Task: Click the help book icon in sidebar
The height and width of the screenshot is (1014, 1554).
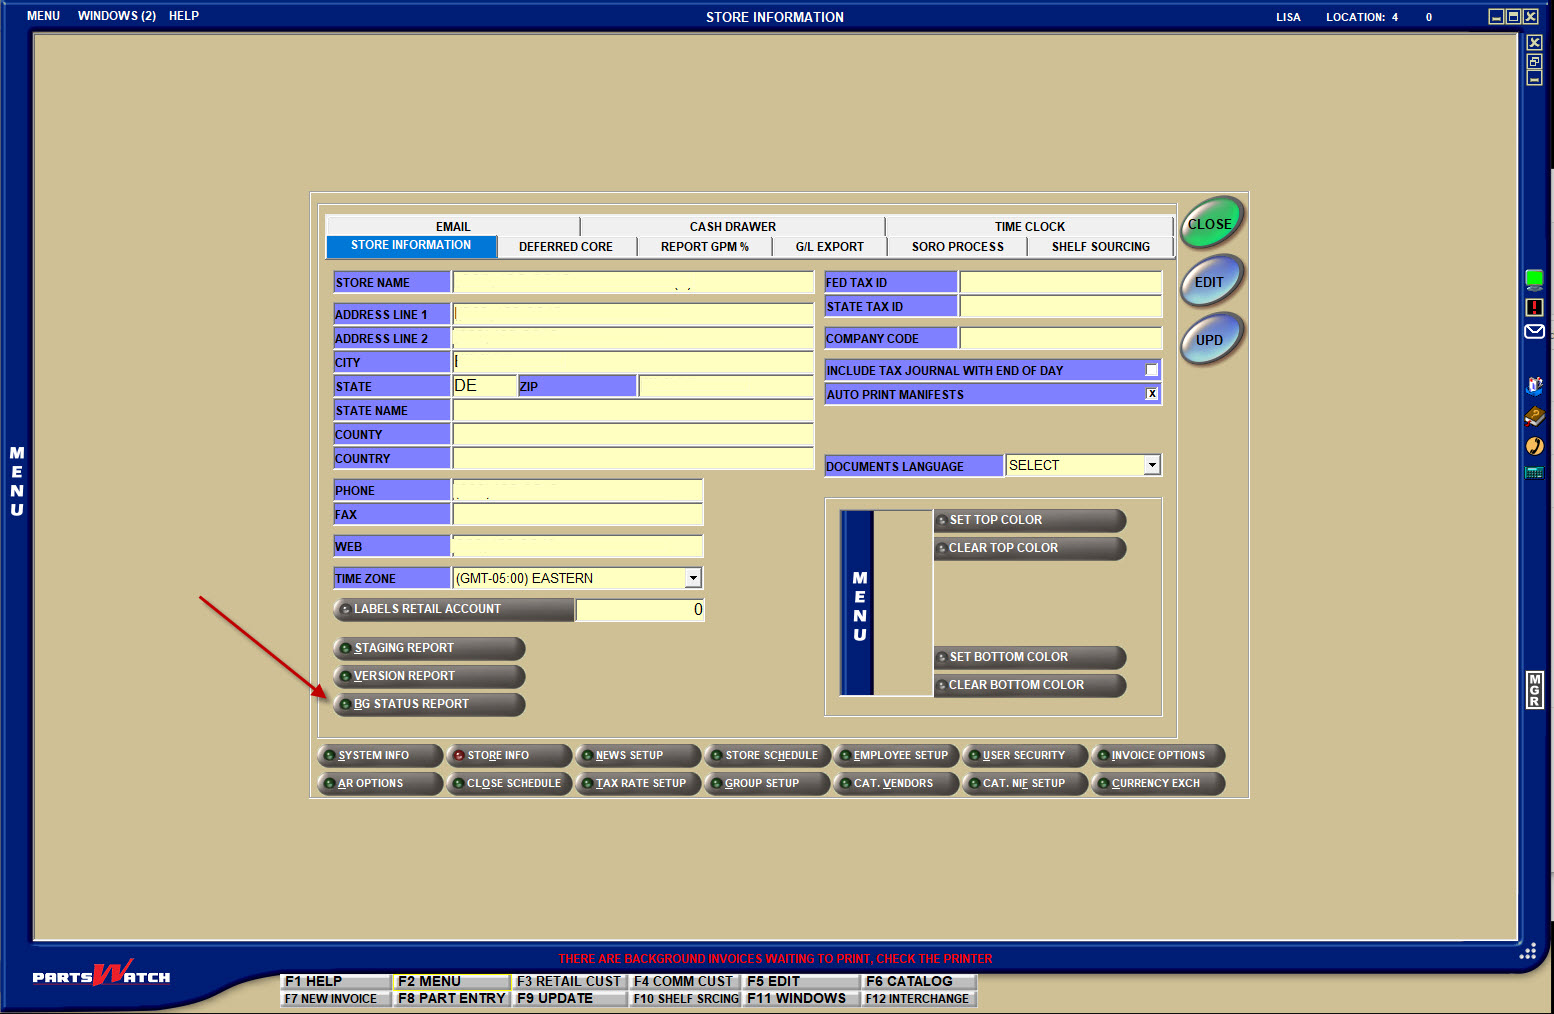Action: tap(1534, 416)
